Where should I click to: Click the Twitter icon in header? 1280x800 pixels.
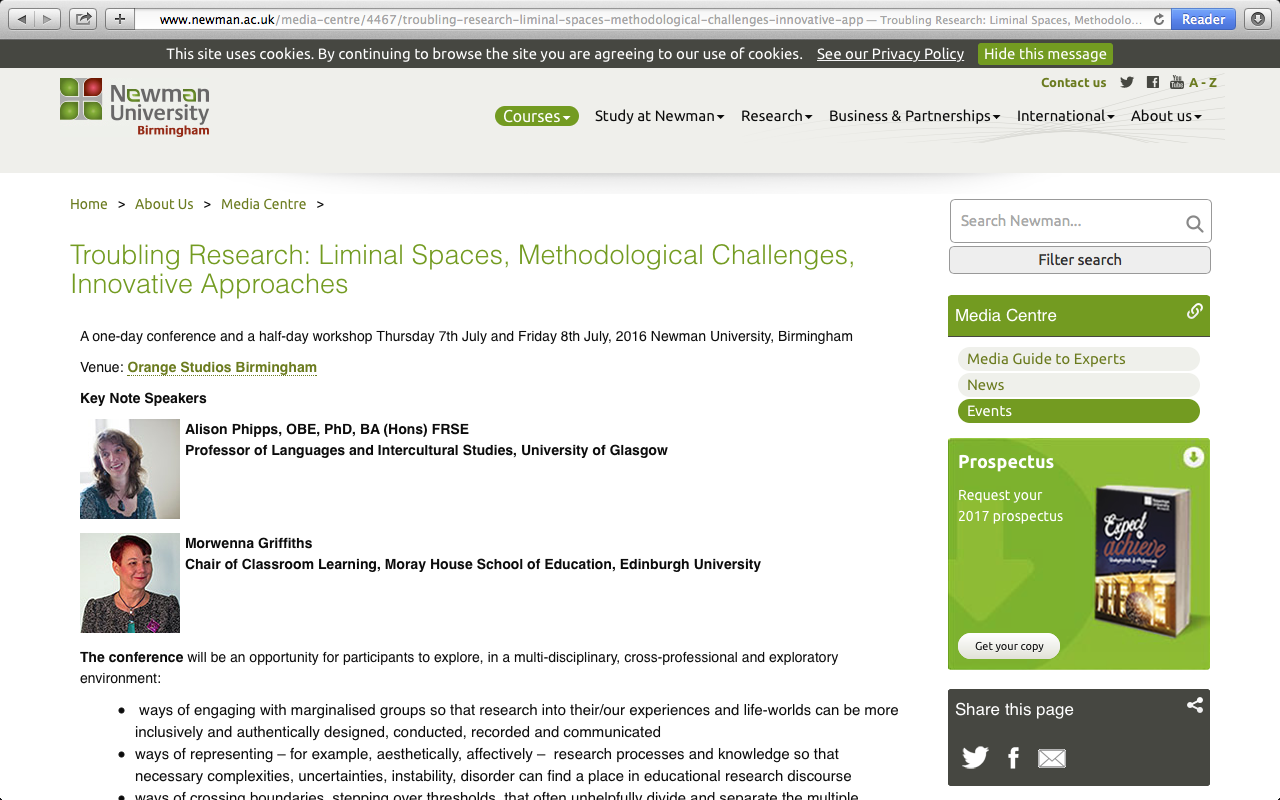[1127, 83]
